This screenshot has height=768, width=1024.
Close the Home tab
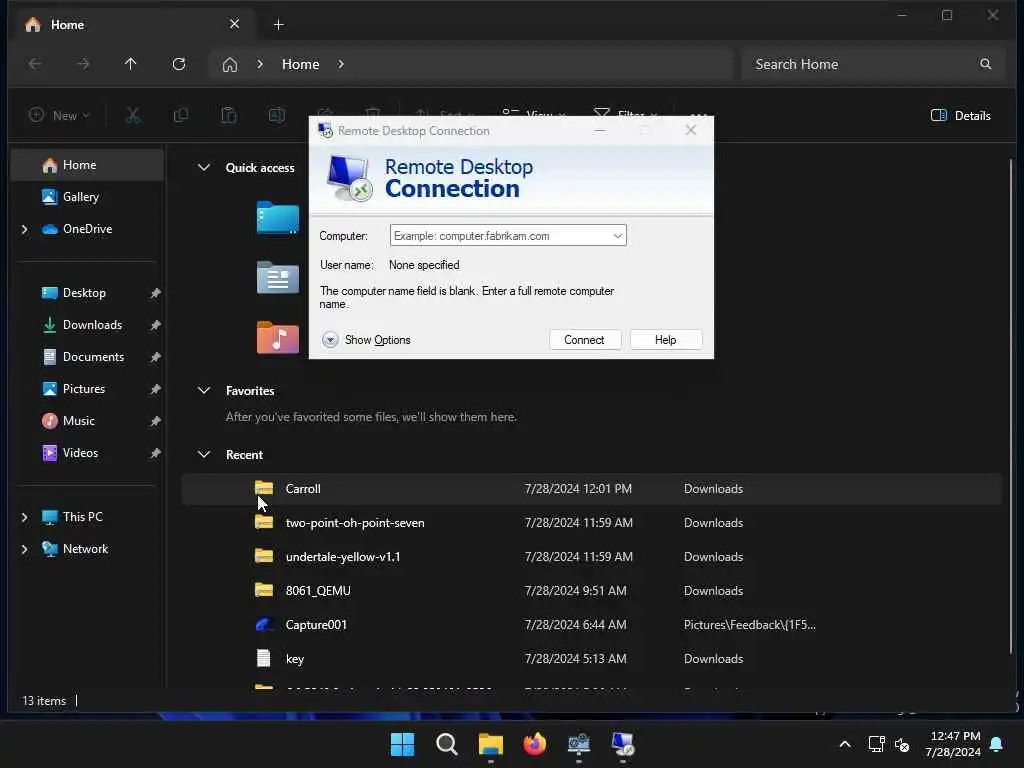(234, 24)
